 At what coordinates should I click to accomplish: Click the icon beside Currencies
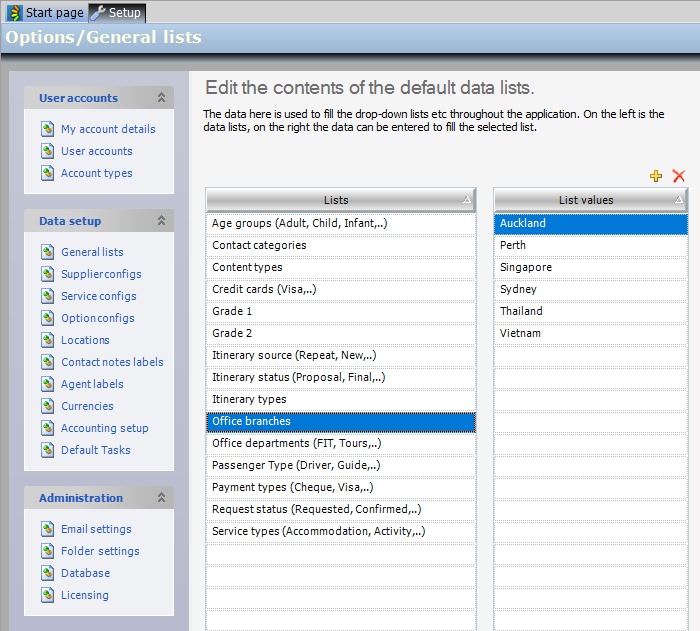[x=47, y=406]
